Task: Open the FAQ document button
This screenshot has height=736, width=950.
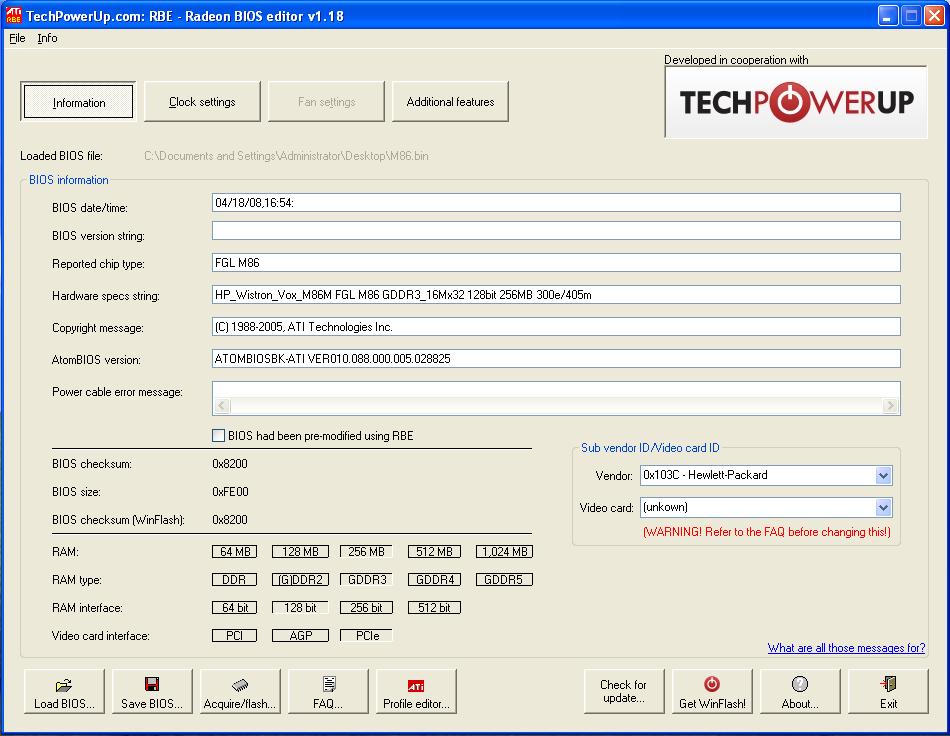Action: click(x=328, y=691)
